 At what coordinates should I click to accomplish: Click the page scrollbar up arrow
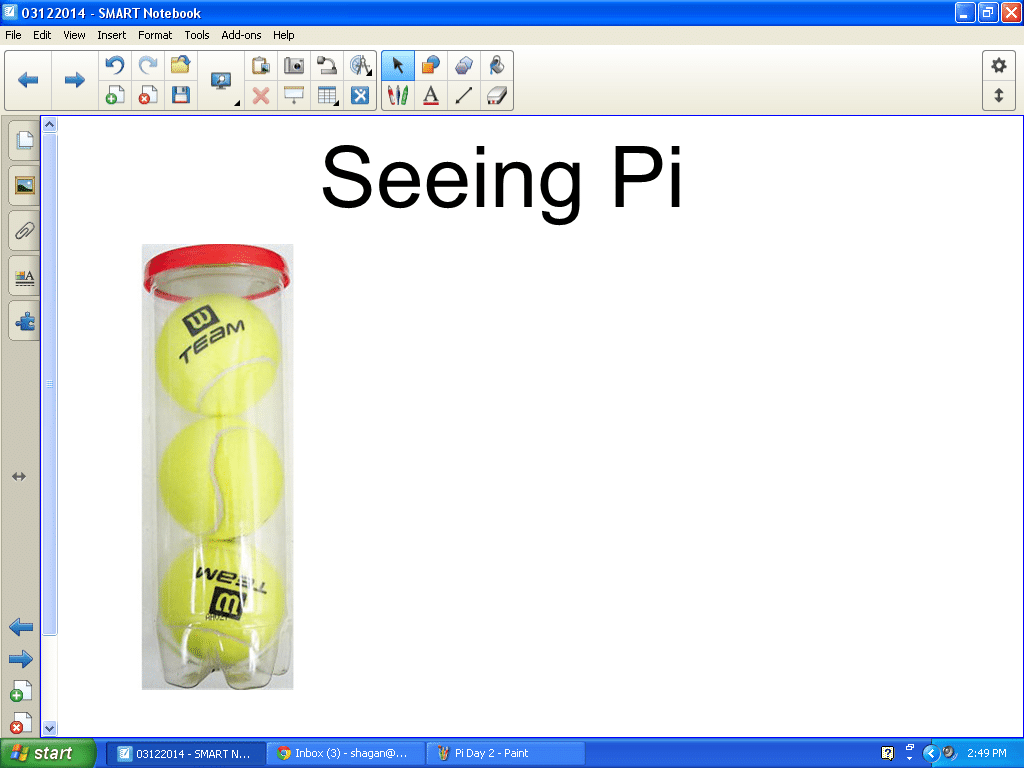click(x=50, y=124)
